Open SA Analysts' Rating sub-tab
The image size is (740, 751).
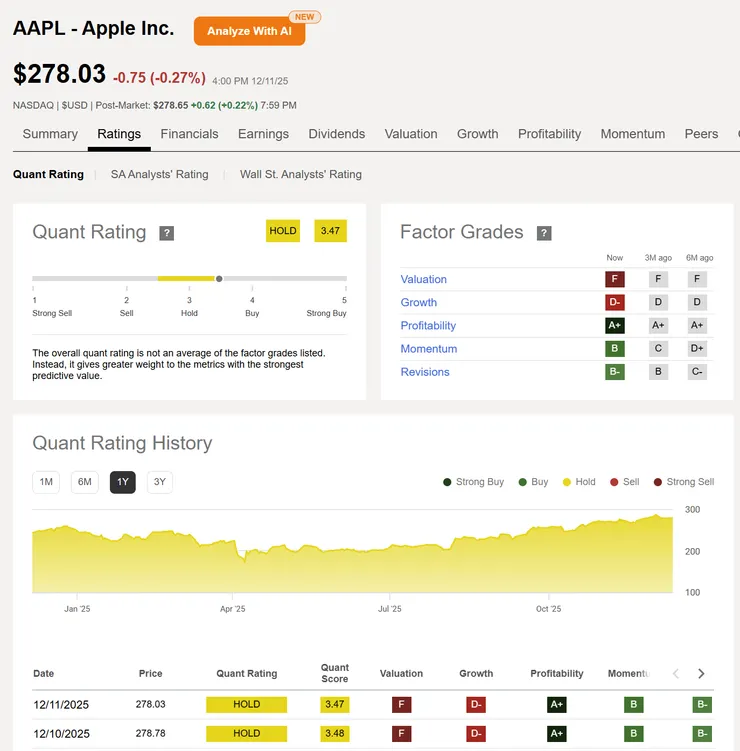pyautogui.click(x=159, y=174)
